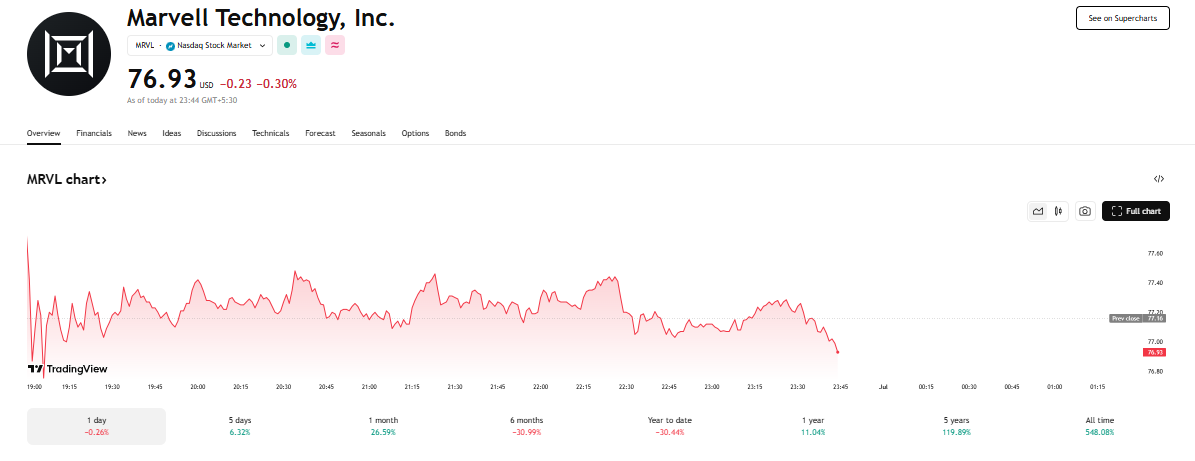
Task: Open the Bonds tab
Action: tap(455, 133)
